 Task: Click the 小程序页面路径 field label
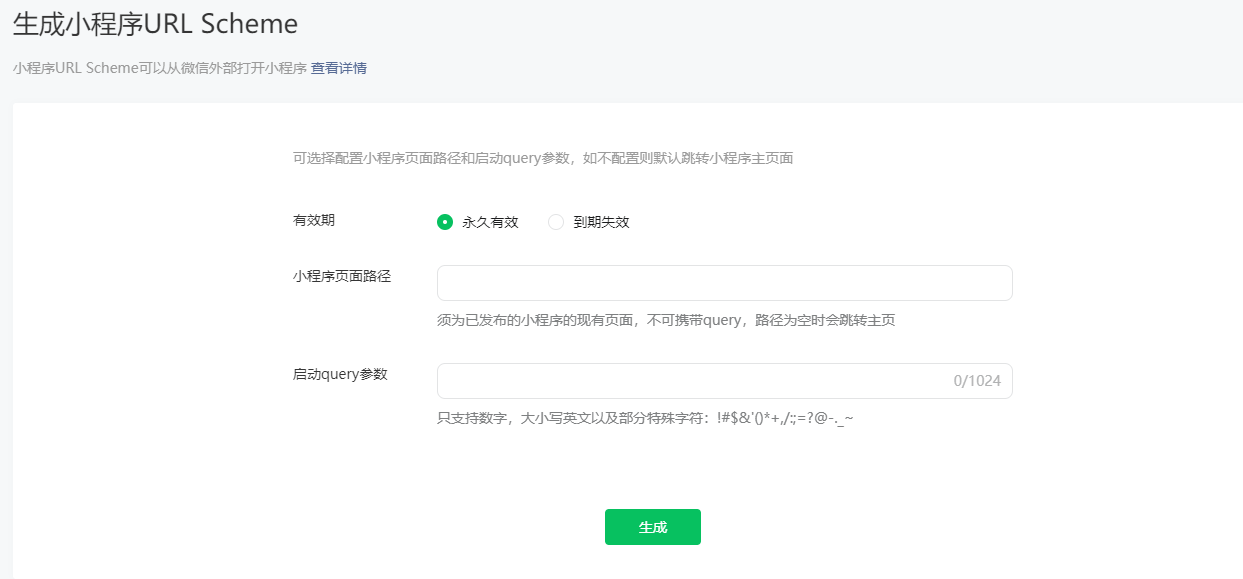tap(342, 276)
